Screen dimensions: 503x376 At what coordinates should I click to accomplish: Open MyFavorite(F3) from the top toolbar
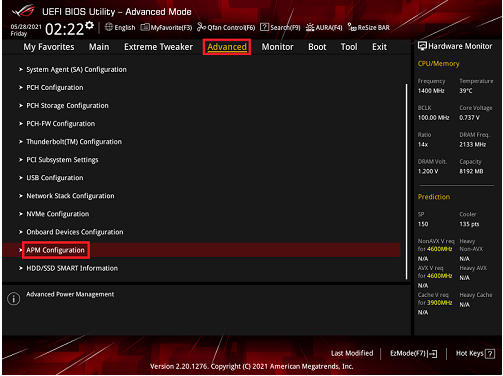(166, 27)
